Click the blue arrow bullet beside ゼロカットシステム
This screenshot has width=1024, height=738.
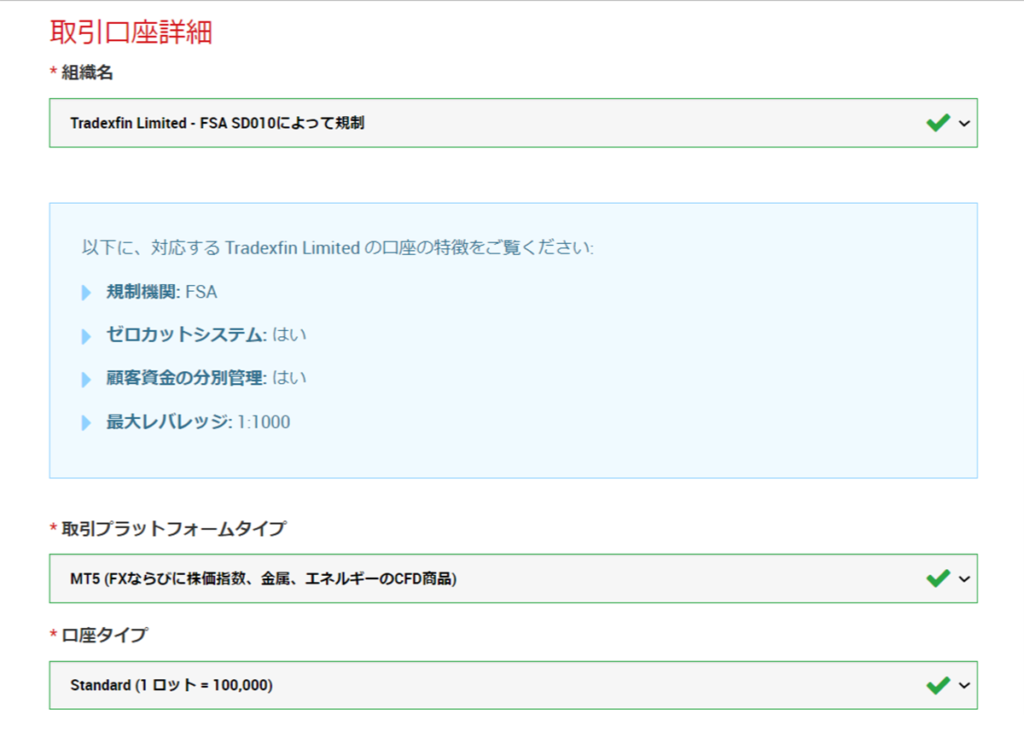pyautogui.click(x=86, y=336)
